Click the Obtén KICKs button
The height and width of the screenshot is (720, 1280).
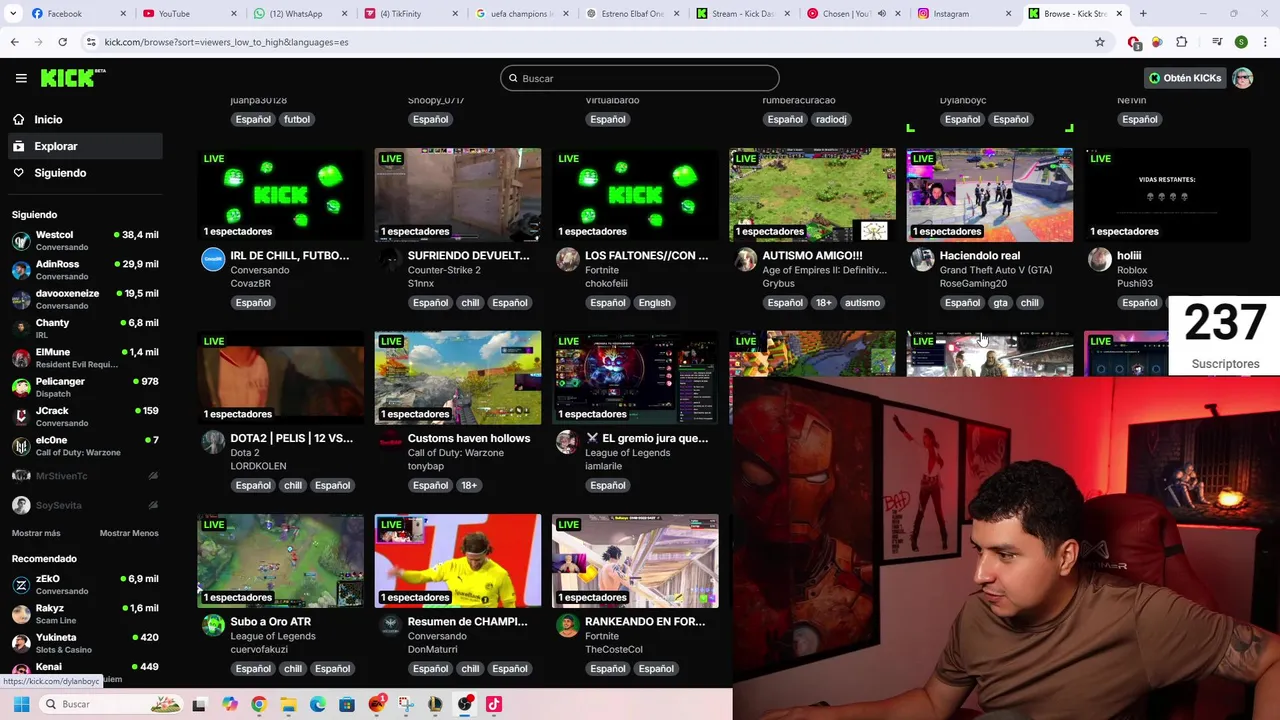(1185, 78)
